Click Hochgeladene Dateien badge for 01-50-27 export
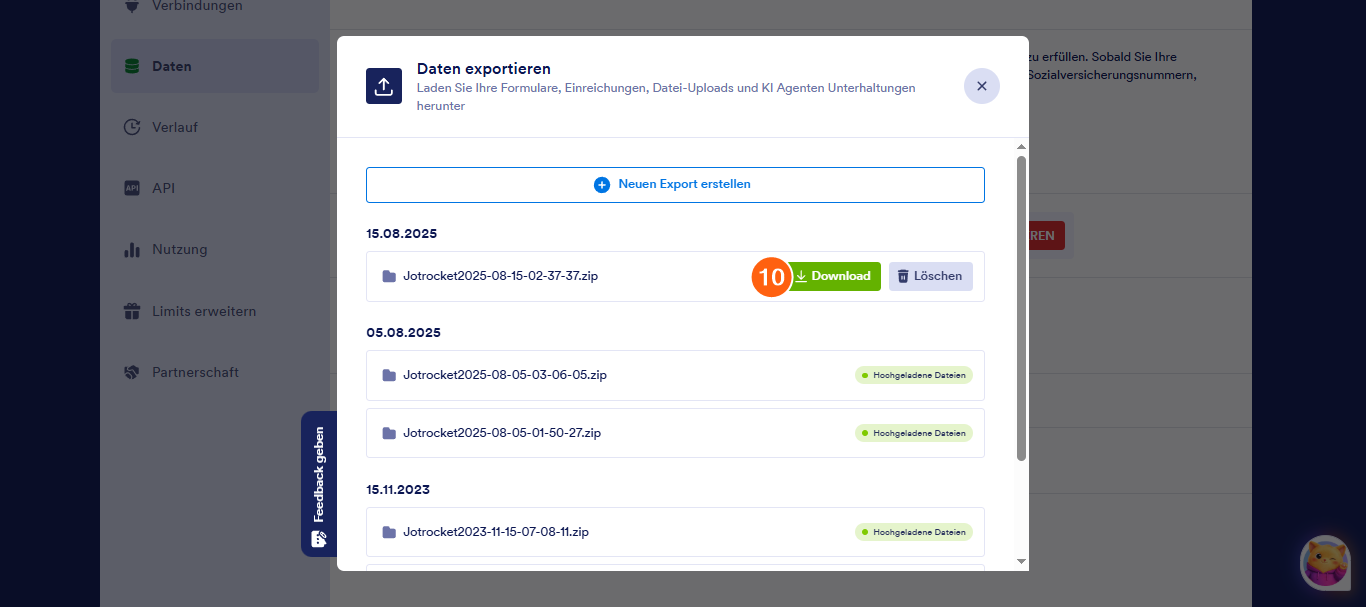The image size is (1366, 607). pyautogui.click(x=913, y=433)
